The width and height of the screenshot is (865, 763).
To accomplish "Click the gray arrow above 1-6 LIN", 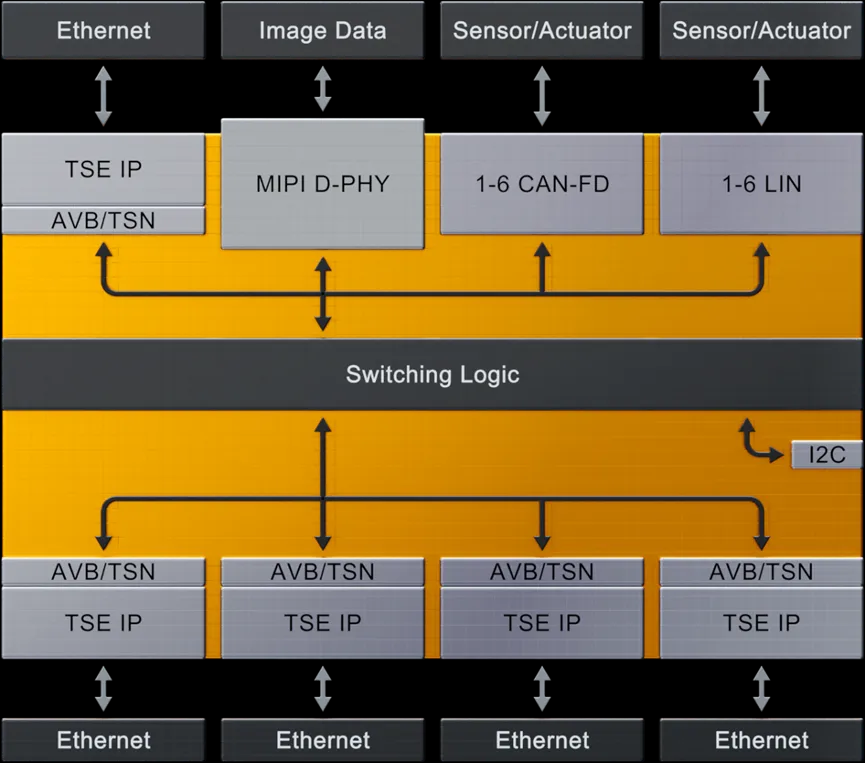I will click(761, 96).
